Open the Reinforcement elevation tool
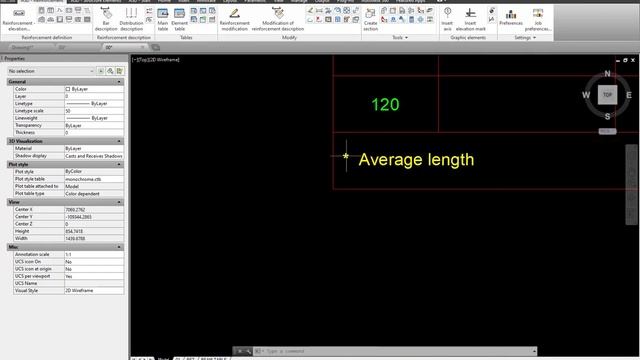The height and width of the screenshot is (360, 640). pyautogui.click(x=18, y=19)
